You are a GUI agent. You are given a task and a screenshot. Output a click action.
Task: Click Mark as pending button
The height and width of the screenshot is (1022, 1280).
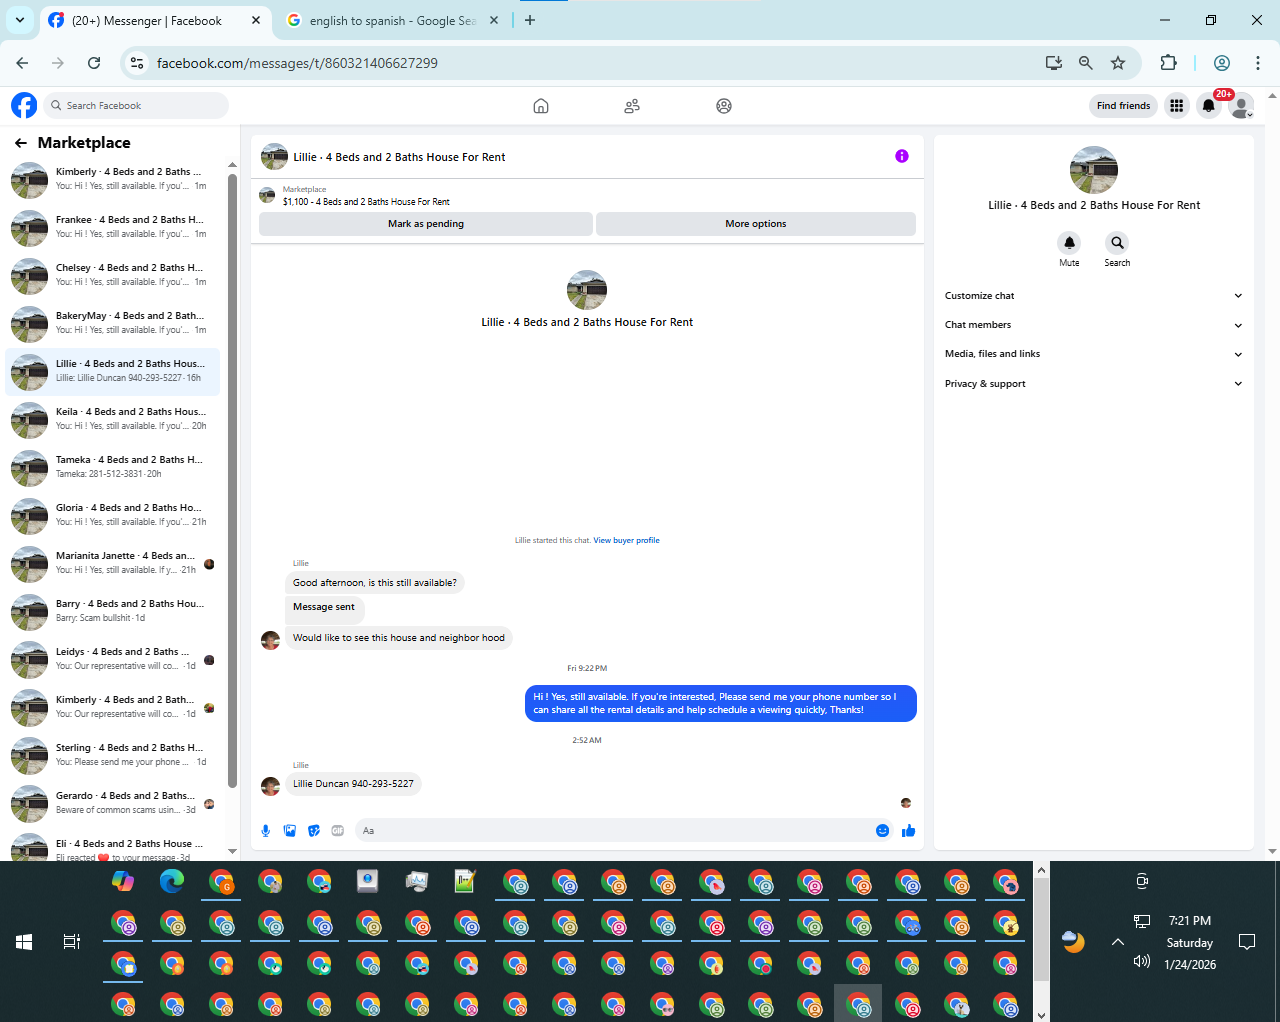pyautogui.click(x=426, y=224)
